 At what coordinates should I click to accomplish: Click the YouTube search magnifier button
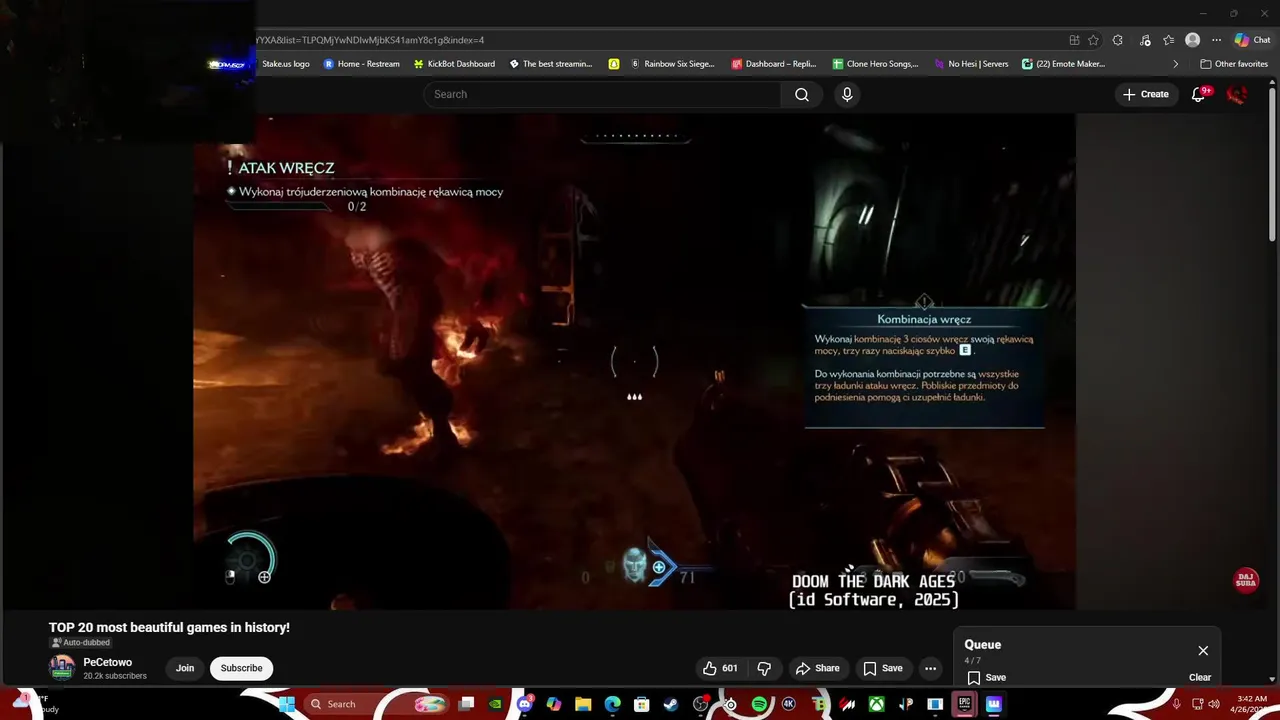pos(802,94)
